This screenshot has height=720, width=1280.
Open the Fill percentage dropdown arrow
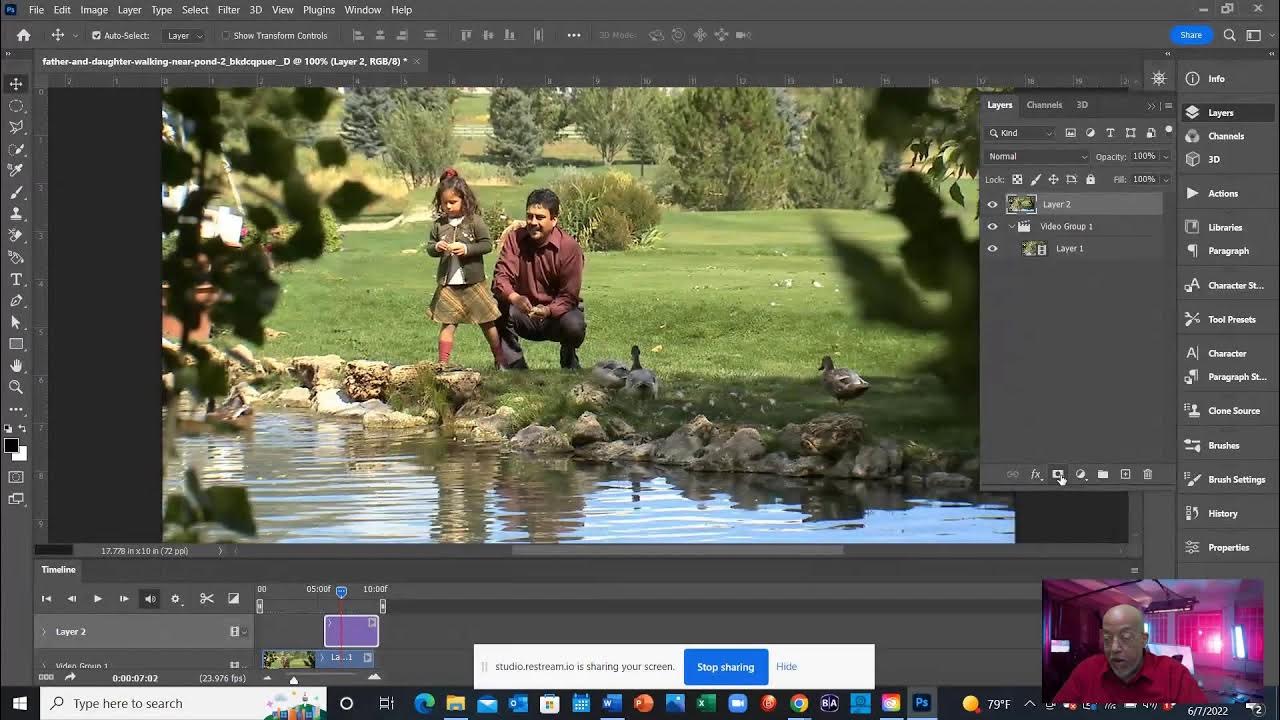tap(1166, 180)
